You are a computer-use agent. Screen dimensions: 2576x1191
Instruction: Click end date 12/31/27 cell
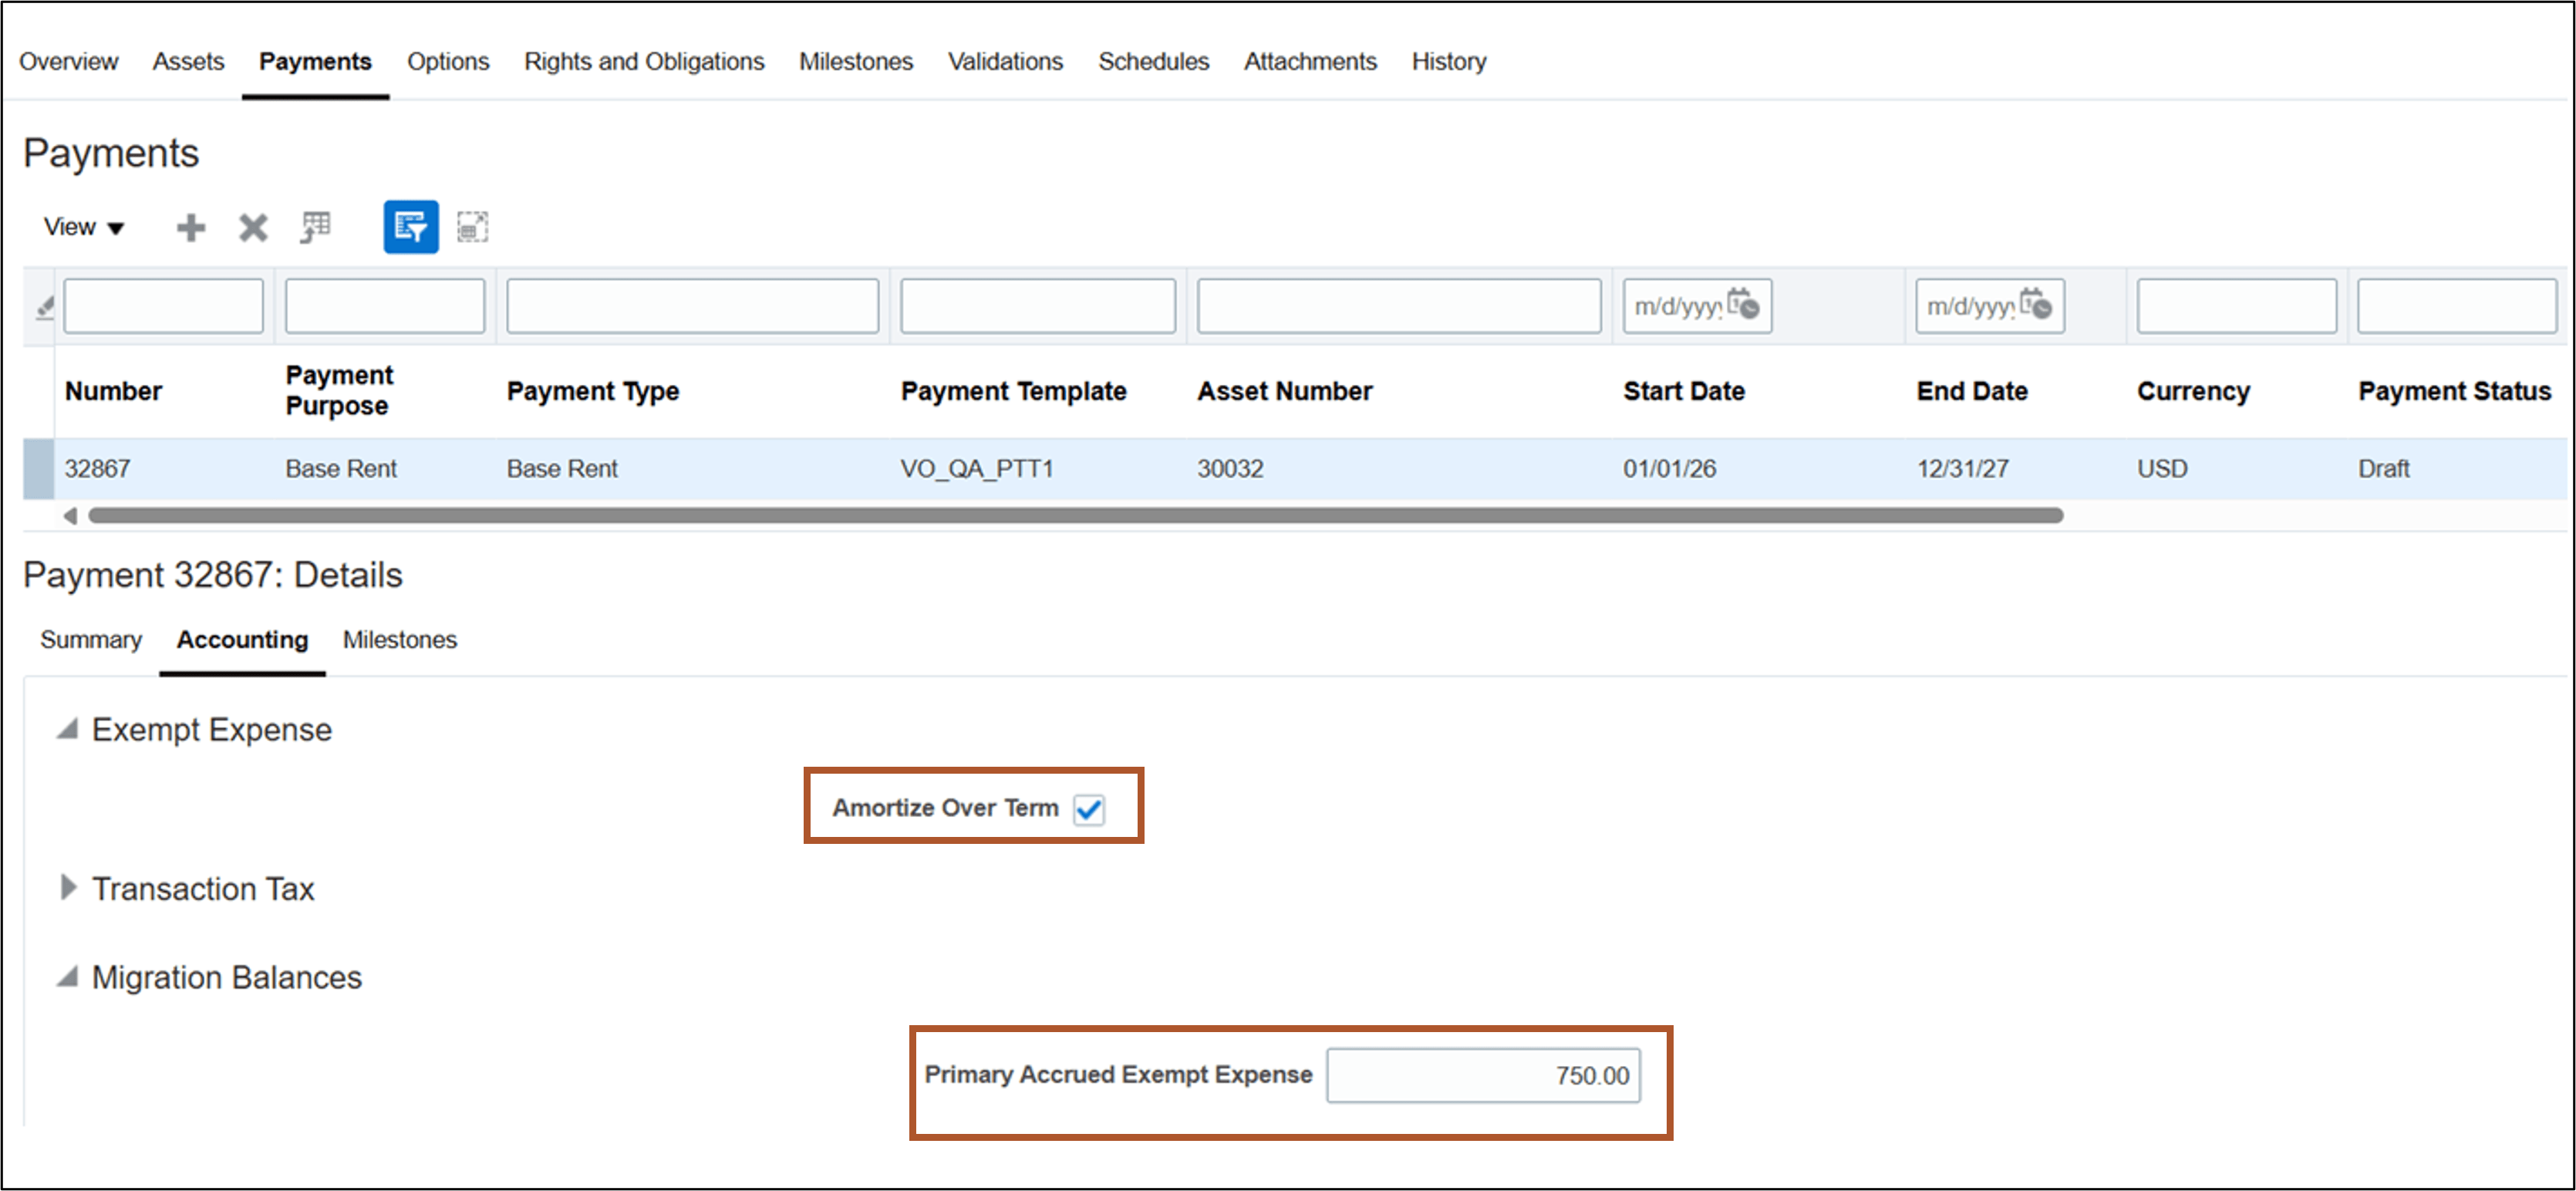tap(1962, 469)
